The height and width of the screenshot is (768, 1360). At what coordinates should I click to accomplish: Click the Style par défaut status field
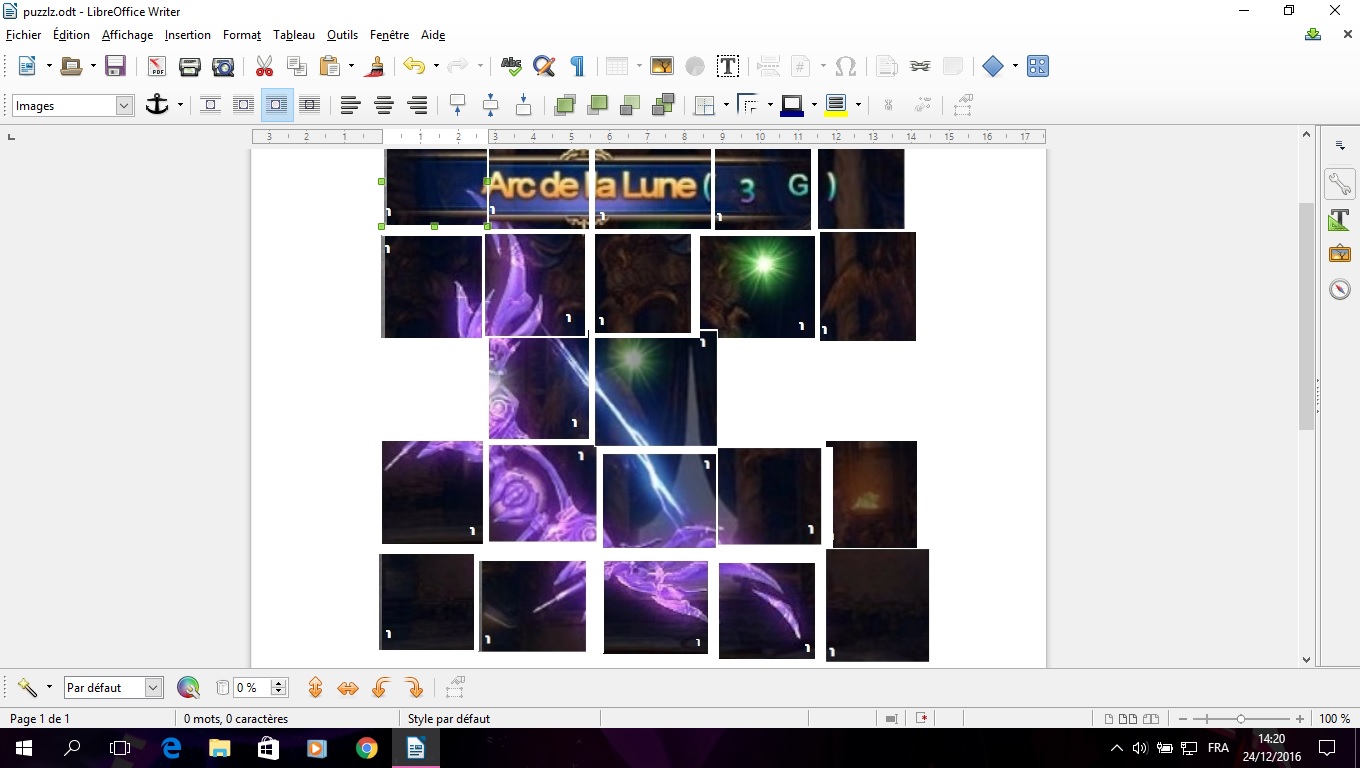click(449, 719)
